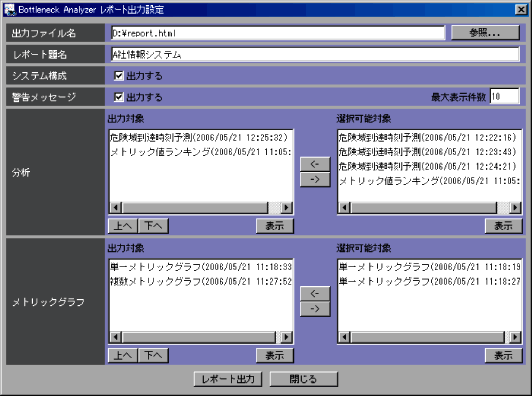Click the -> arrow button in メトリックグラフ section
This screenshot has height=396, width=532.
pos(315,309)
